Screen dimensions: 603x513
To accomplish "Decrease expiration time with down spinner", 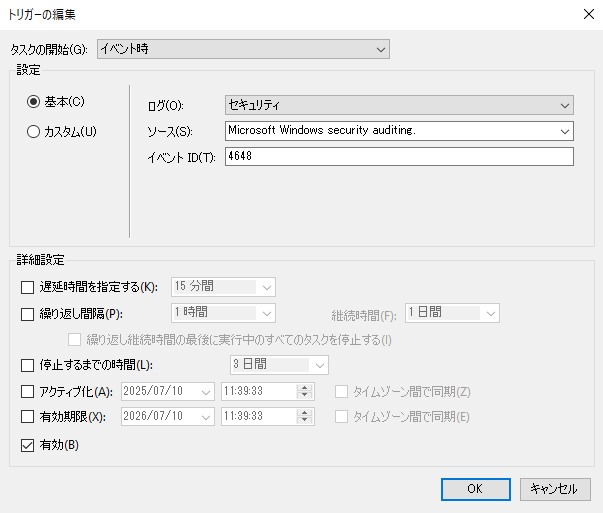I will 305,420.
